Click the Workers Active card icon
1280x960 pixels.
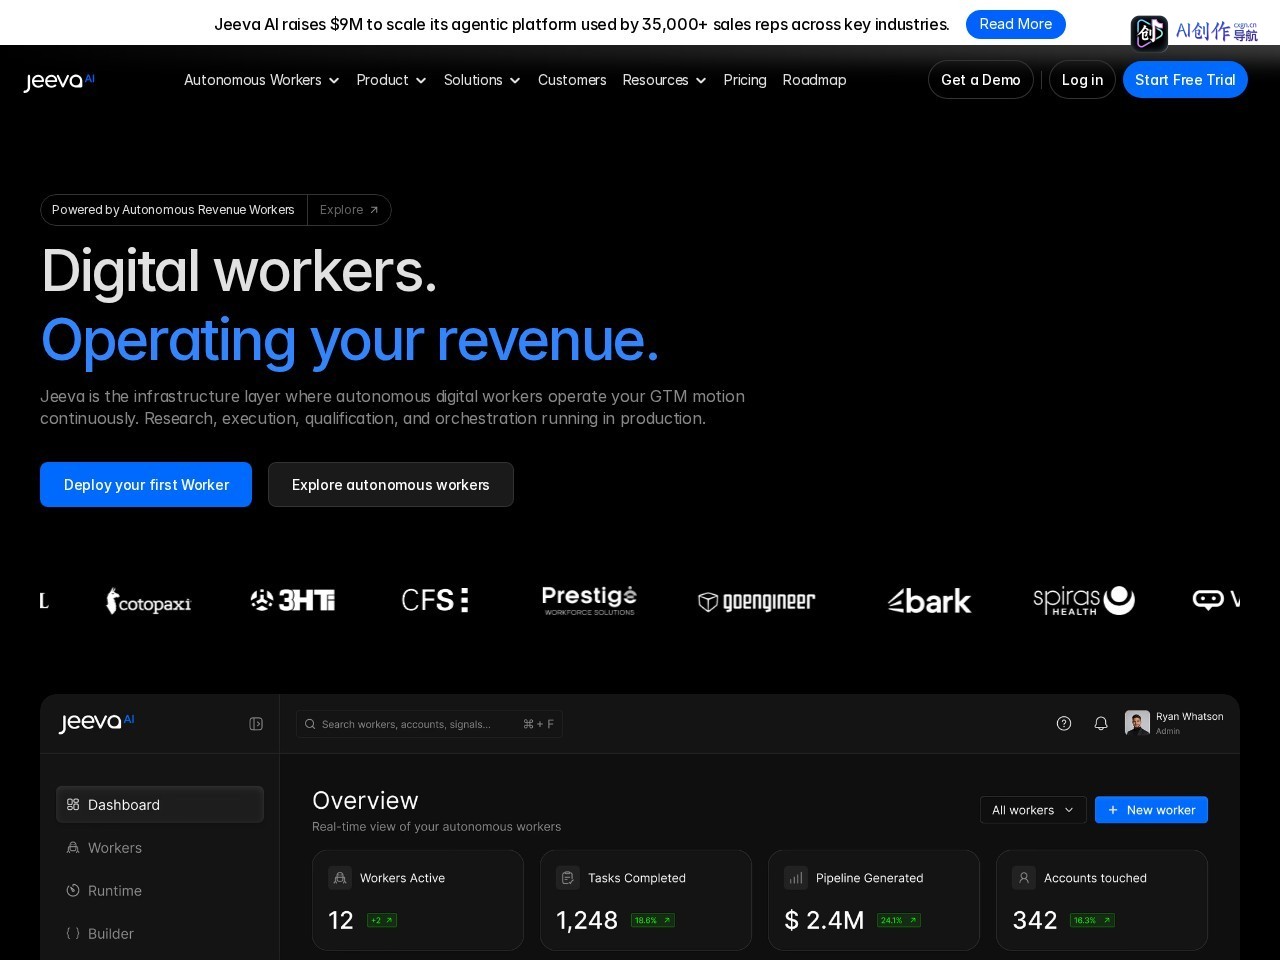tap(340, 878)
